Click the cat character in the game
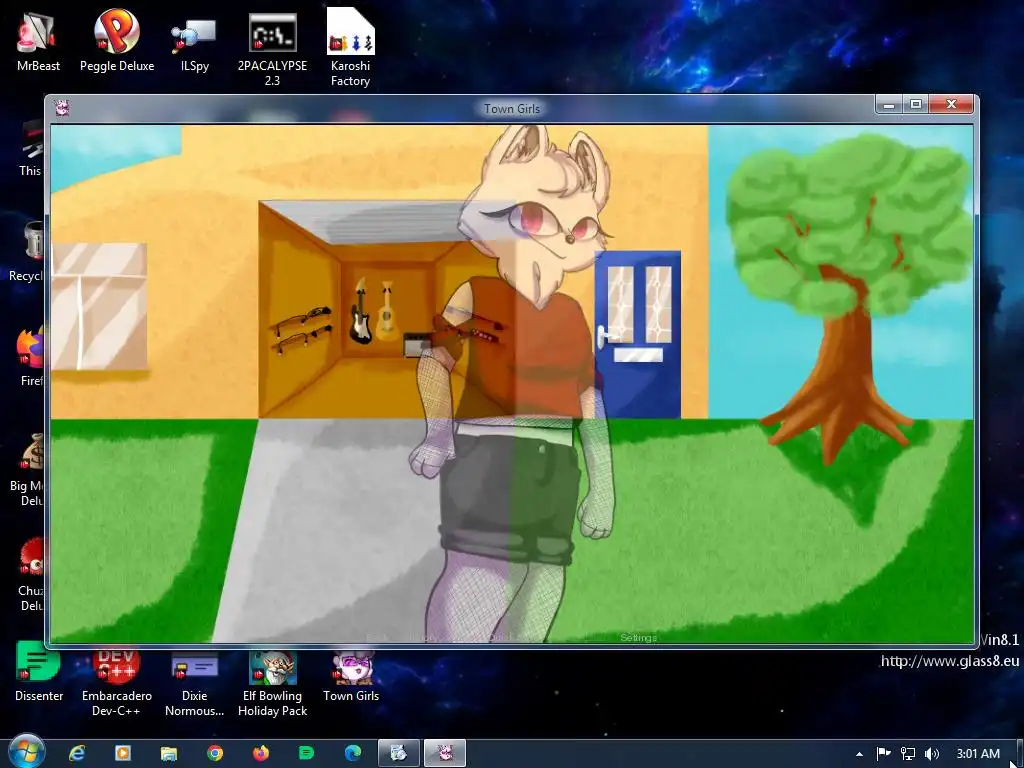1024x768 pixels. [x=516, y=385]
